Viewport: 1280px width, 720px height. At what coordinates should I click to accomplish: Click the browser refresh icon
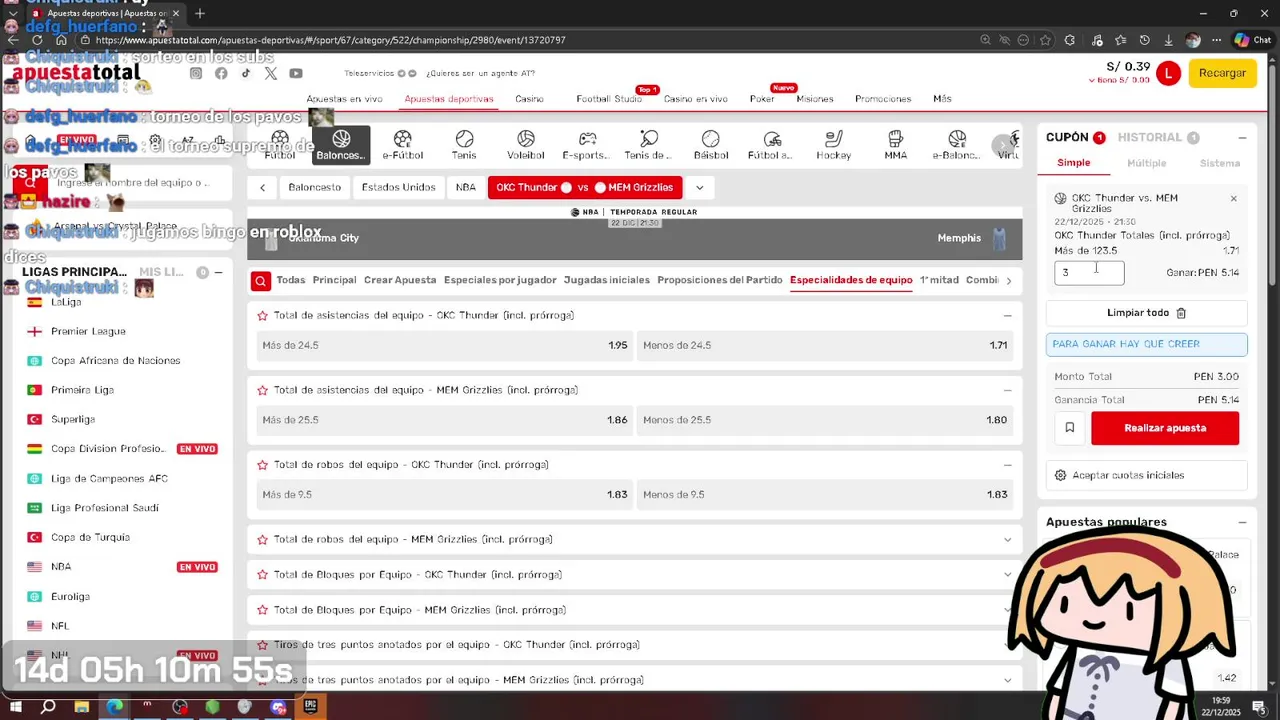37,40
